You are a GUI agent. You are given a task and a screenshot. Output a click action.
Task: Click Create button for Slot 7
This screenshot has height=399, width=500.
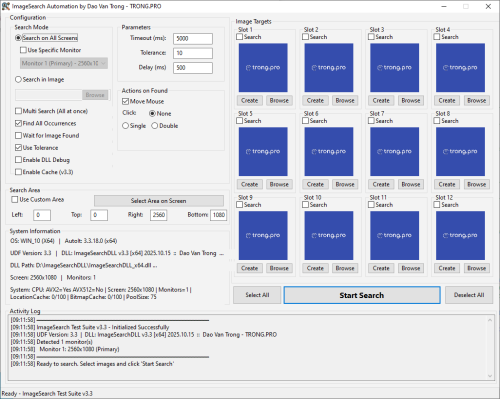(381, 185)
